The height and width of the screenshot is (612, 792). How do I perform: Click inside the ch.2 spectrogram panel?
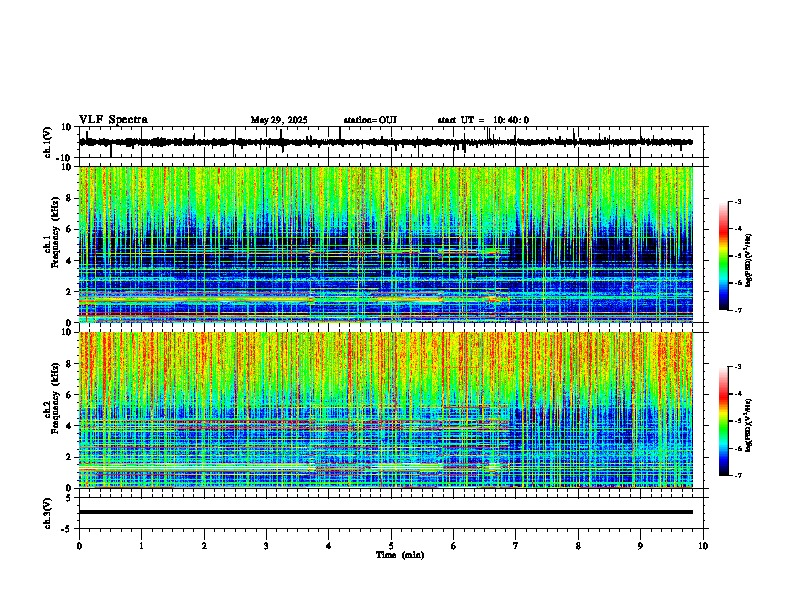(x=386, y=410)
